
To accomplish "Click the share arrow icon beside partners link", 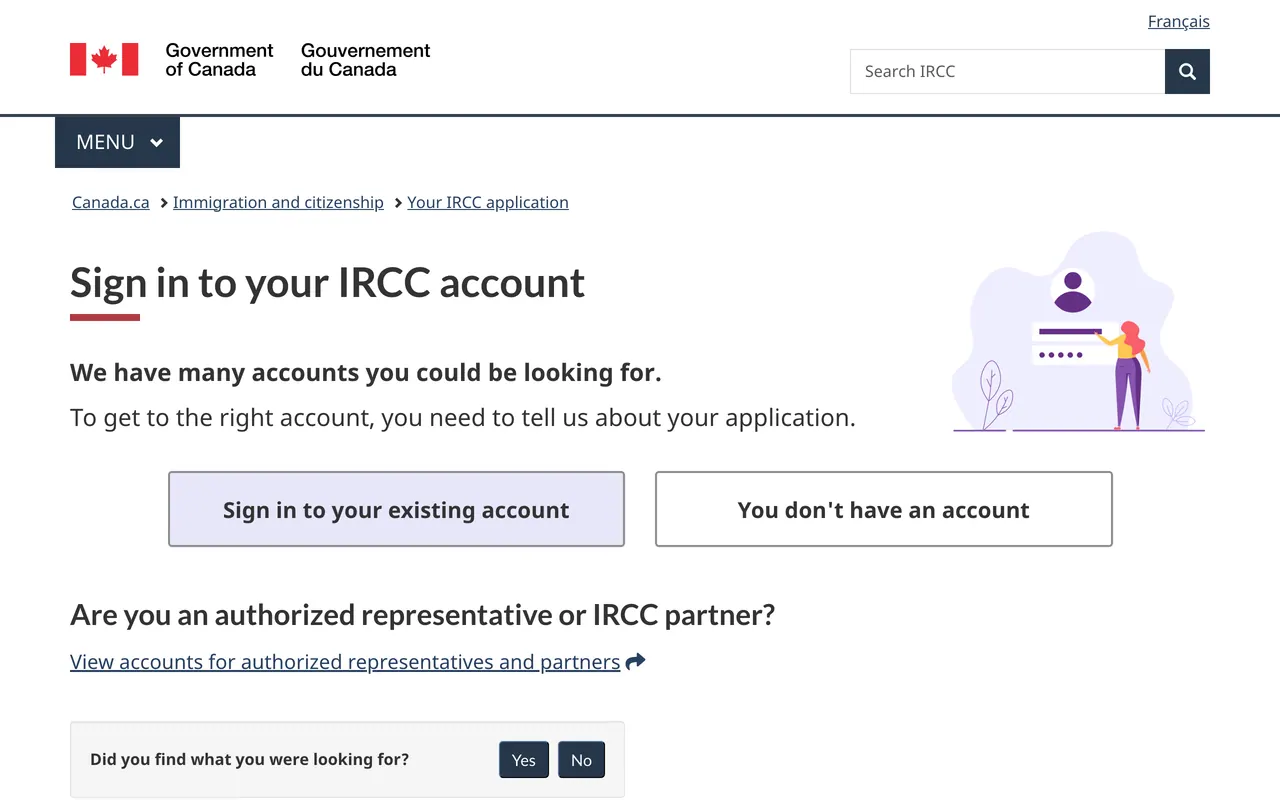I will 635,661.
